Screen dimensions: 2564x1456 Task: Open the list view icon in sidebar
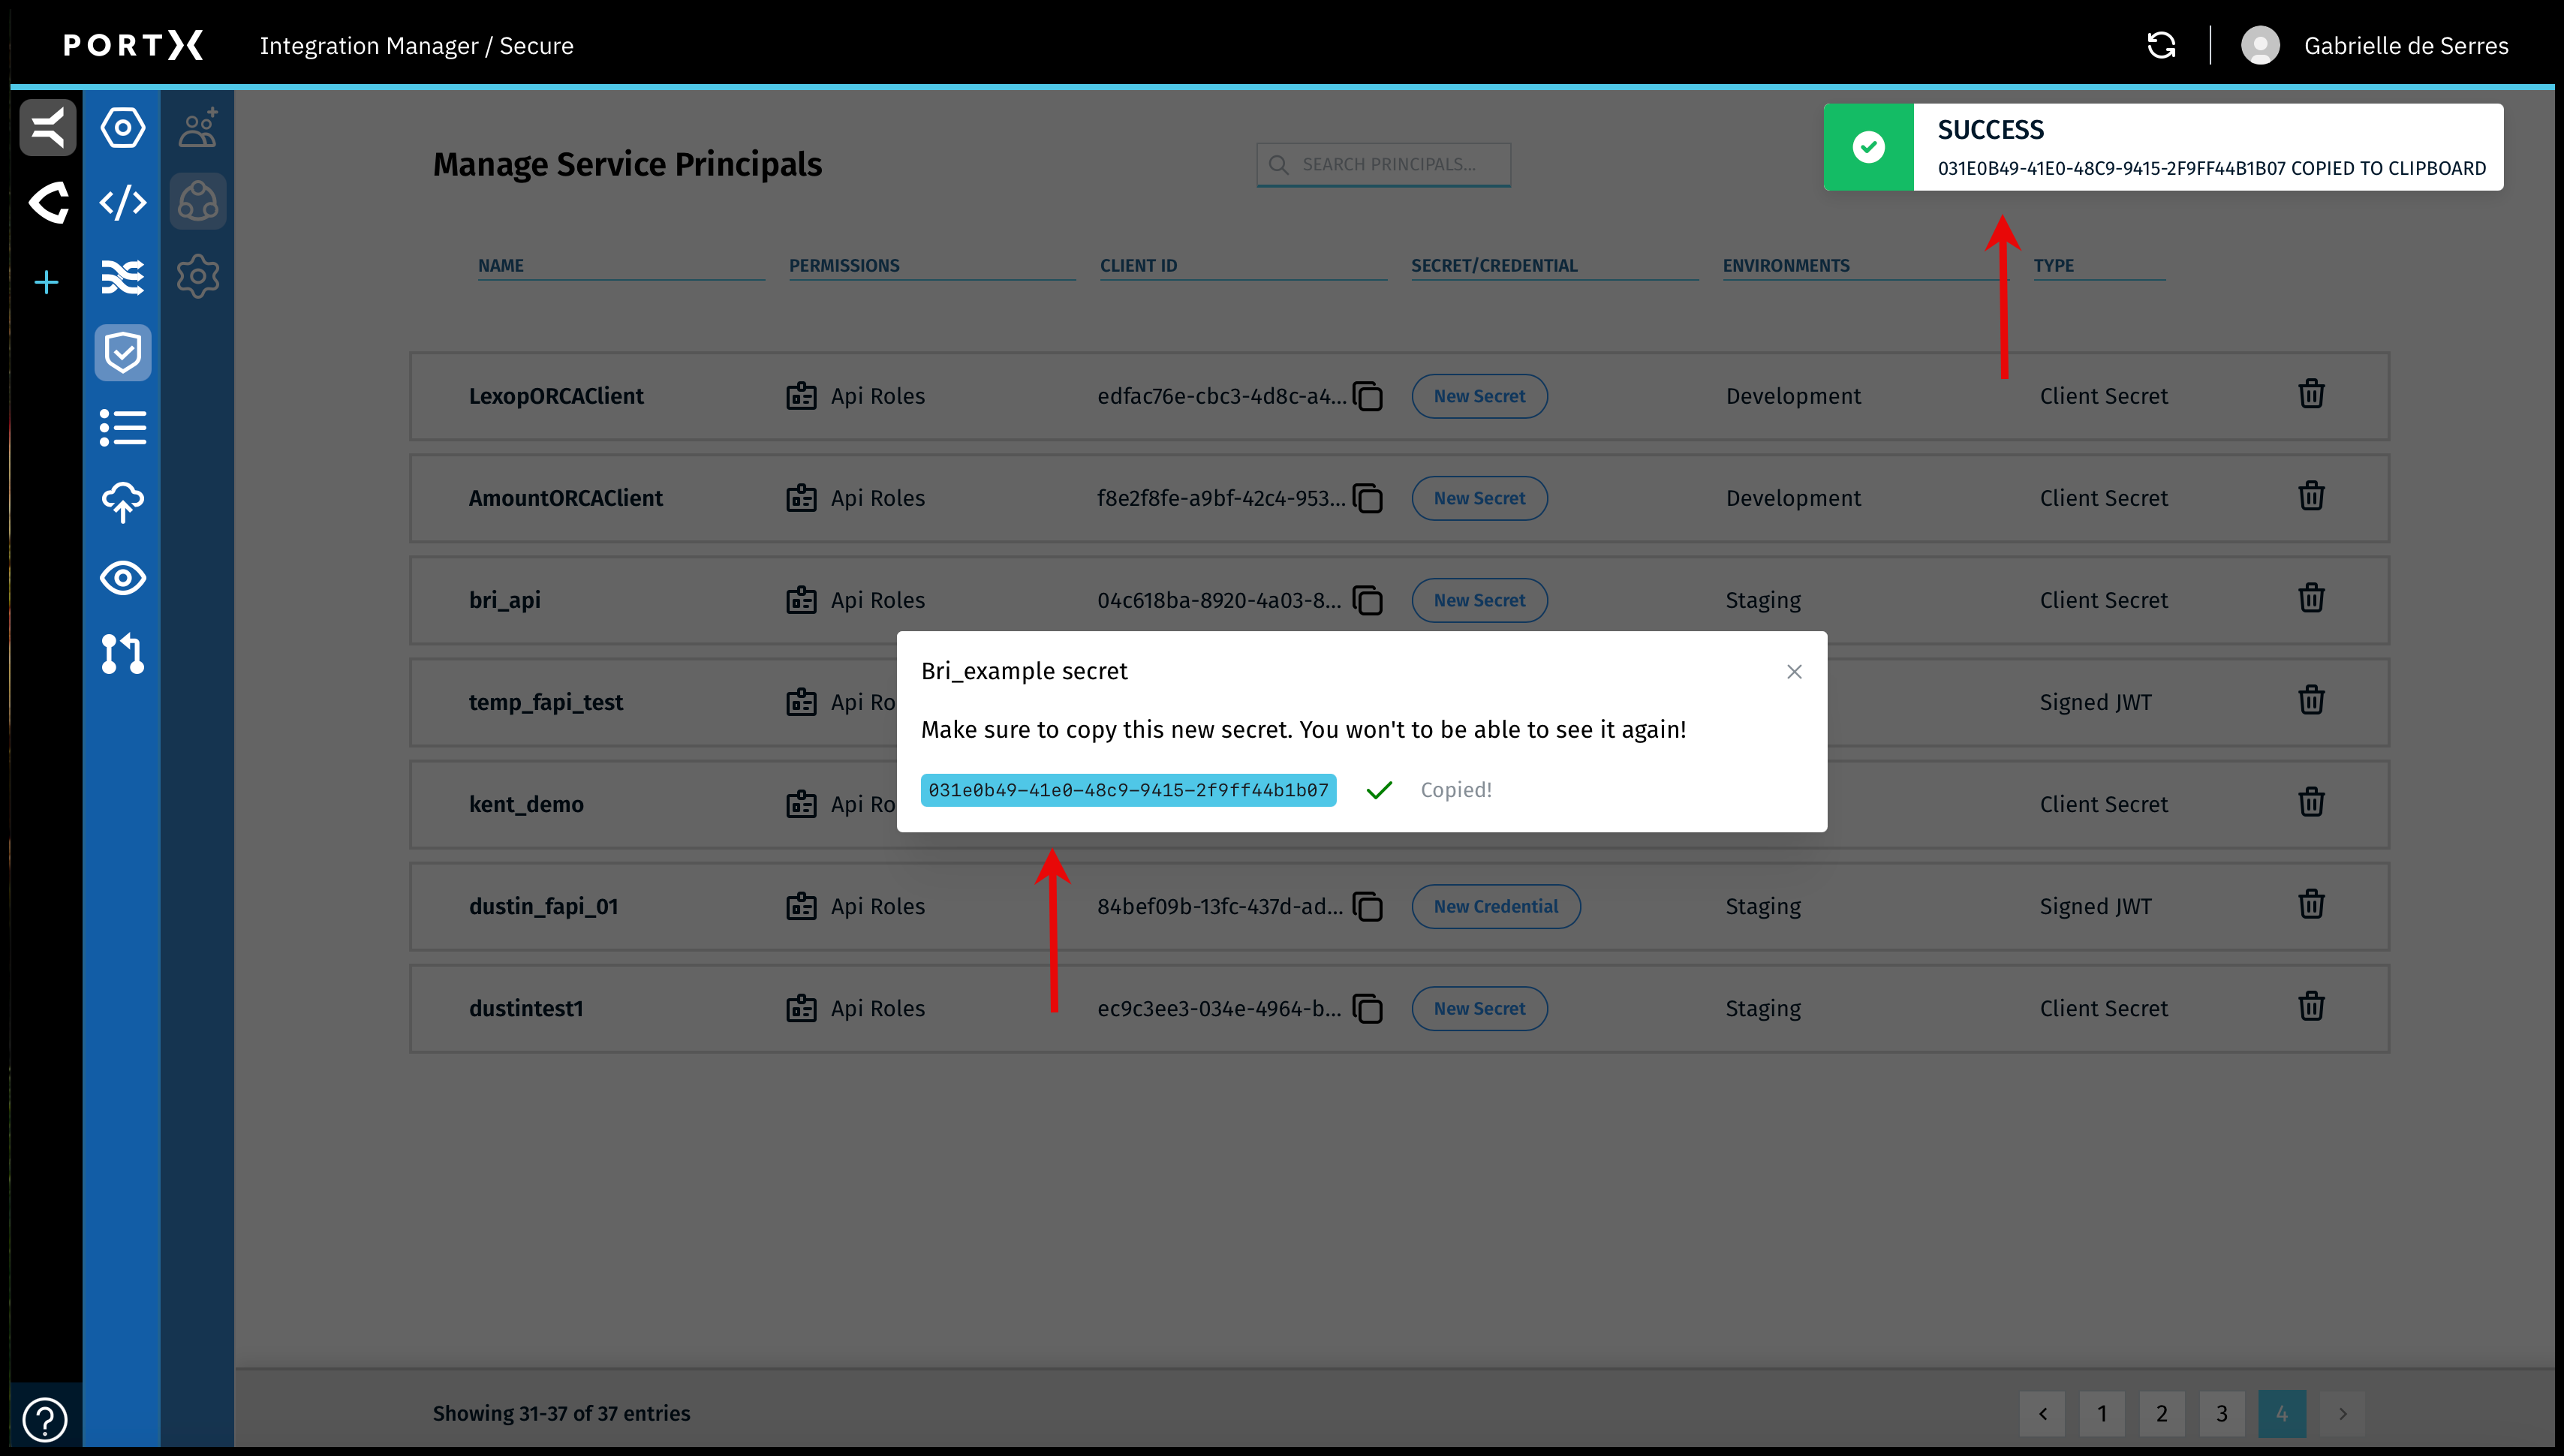click(x=122, y=428)
